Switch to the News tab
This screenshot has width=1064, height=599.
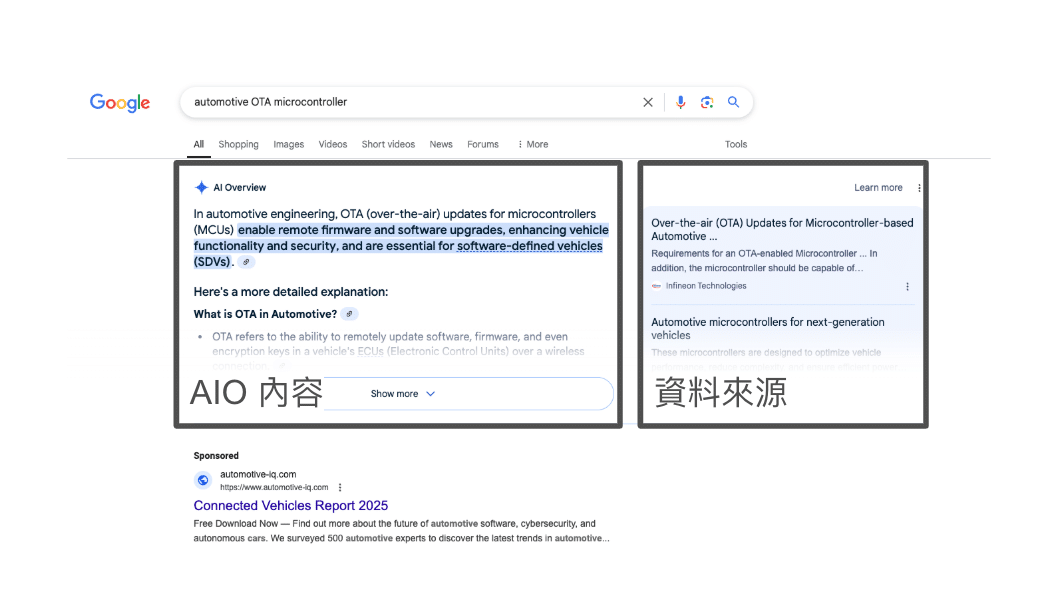[x=441, y=144]
